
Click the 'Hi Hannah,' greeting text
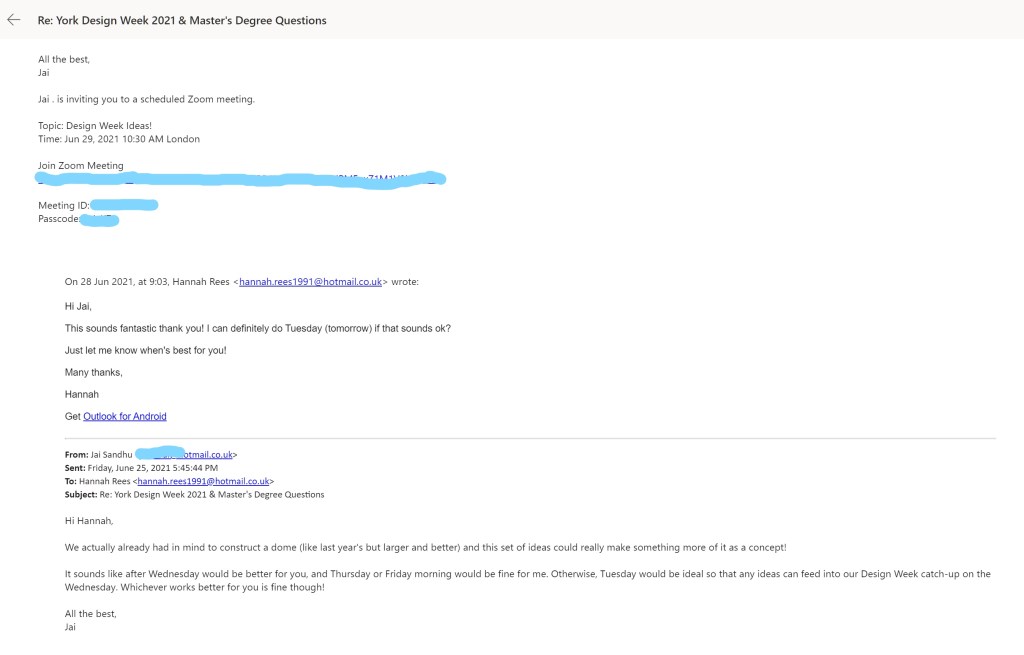tap(89, 521)
